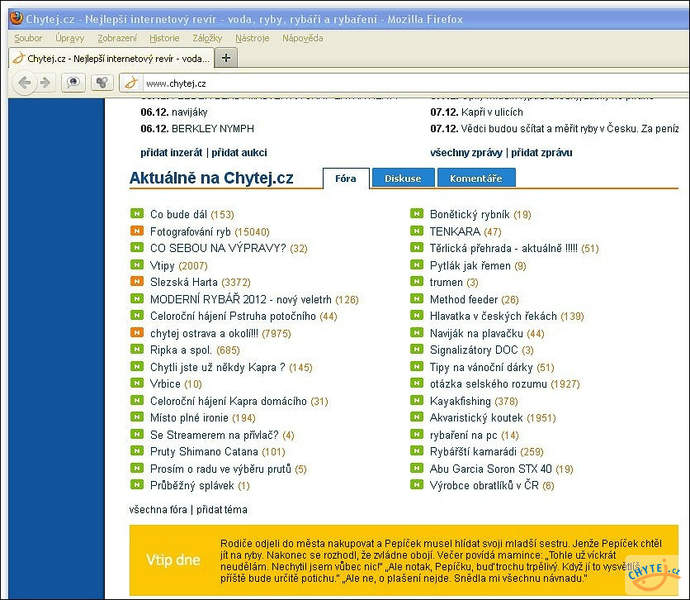Open Tipy na vánoční dárky forum

[481, 367]
